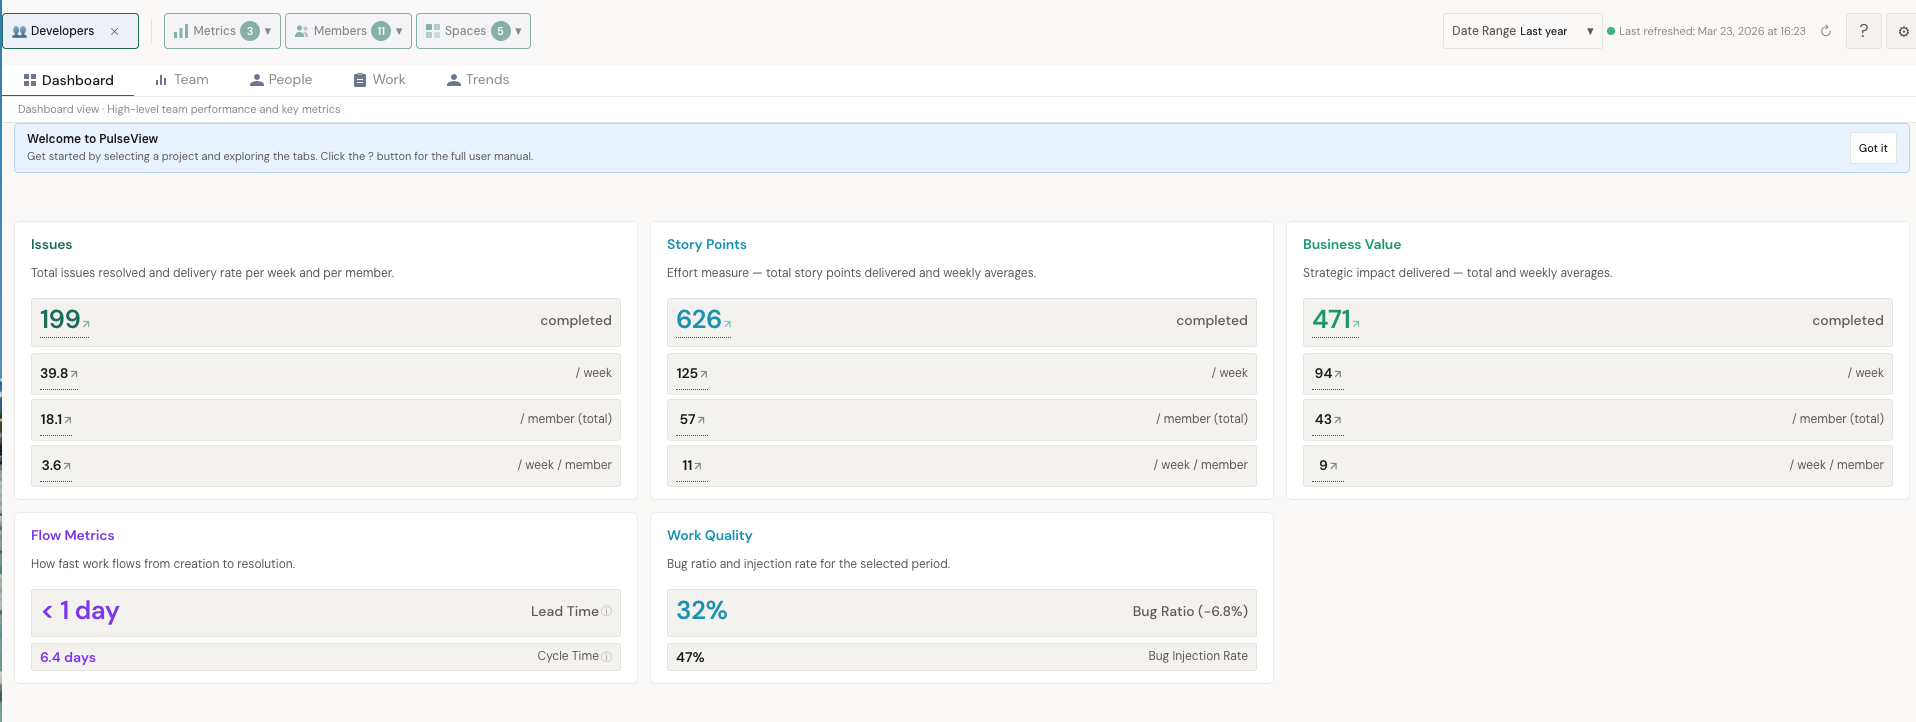Click the 57 story points per member value
The height and width of the screenshot is (722, 1916).
(x=688, y=419)
